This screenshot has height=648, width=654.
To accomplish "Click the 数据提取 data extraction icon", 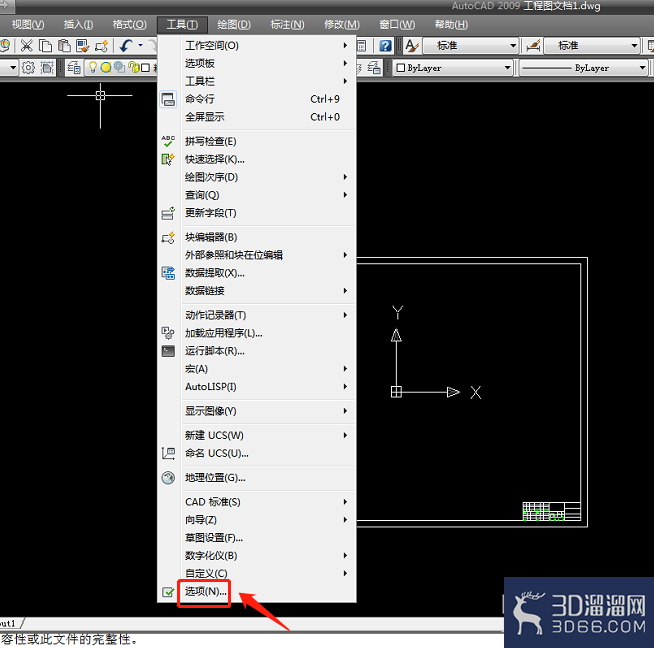I will click(168, 273).
